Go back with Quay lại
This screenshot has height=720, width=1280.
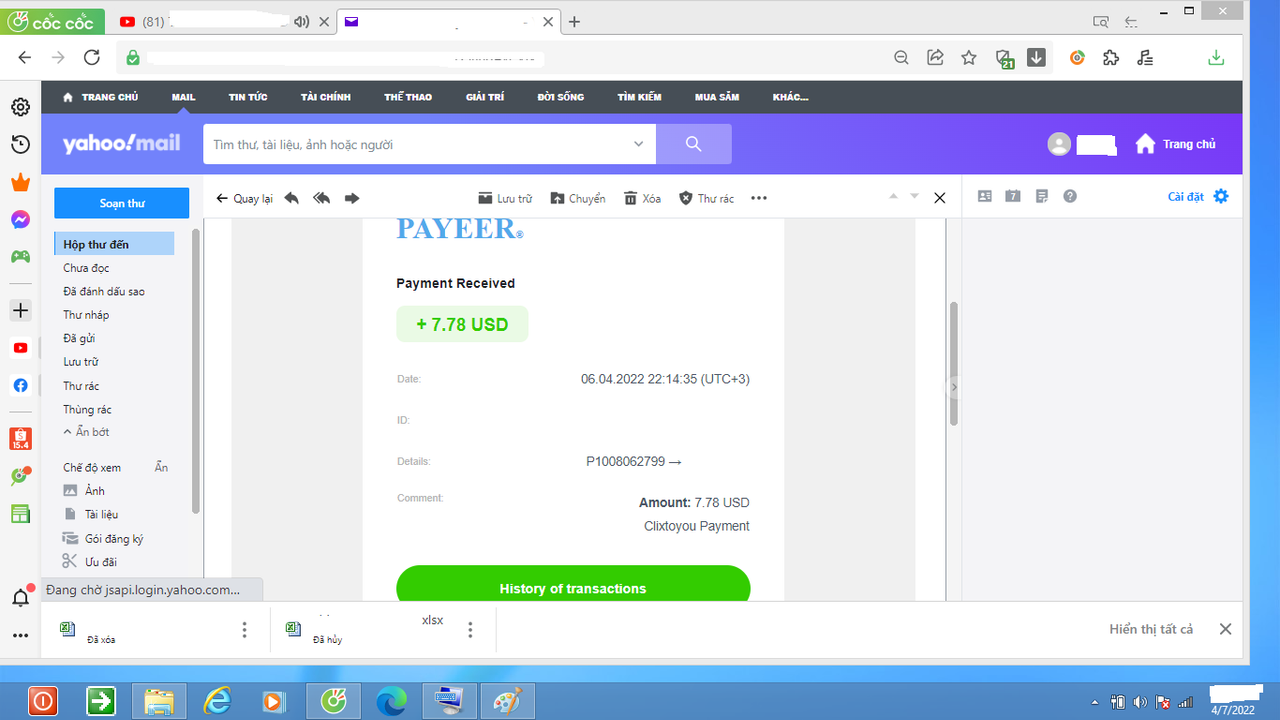pos(245,198)
